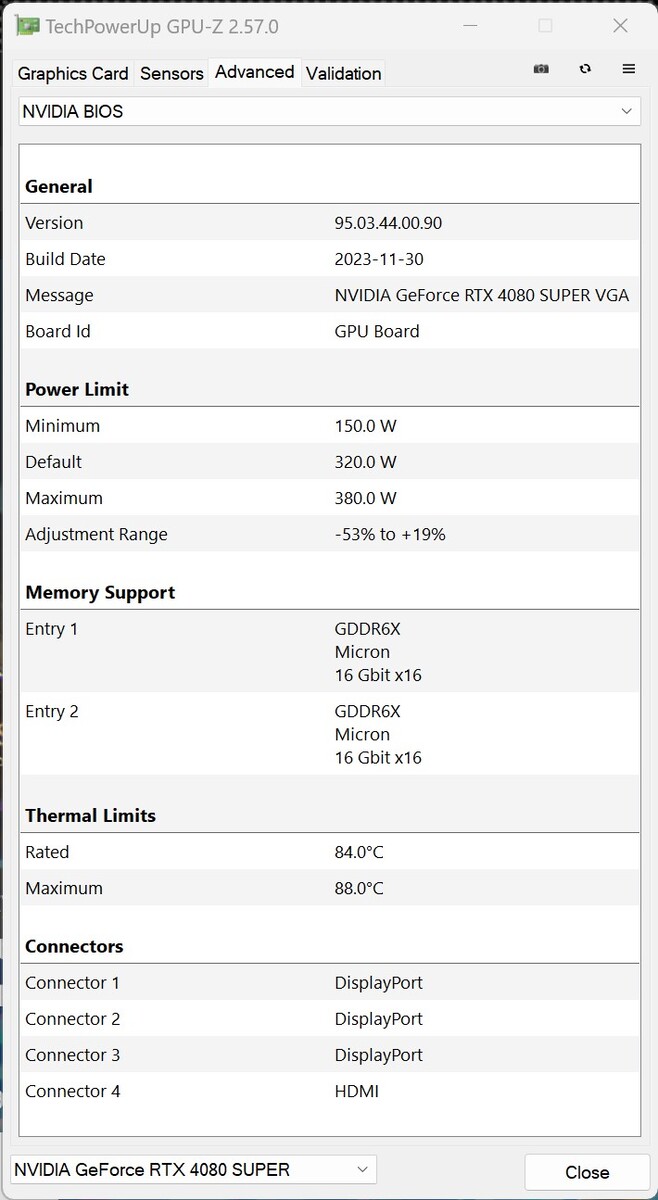Expand the NVIDIA BIOS dropdown

[329, 111]
